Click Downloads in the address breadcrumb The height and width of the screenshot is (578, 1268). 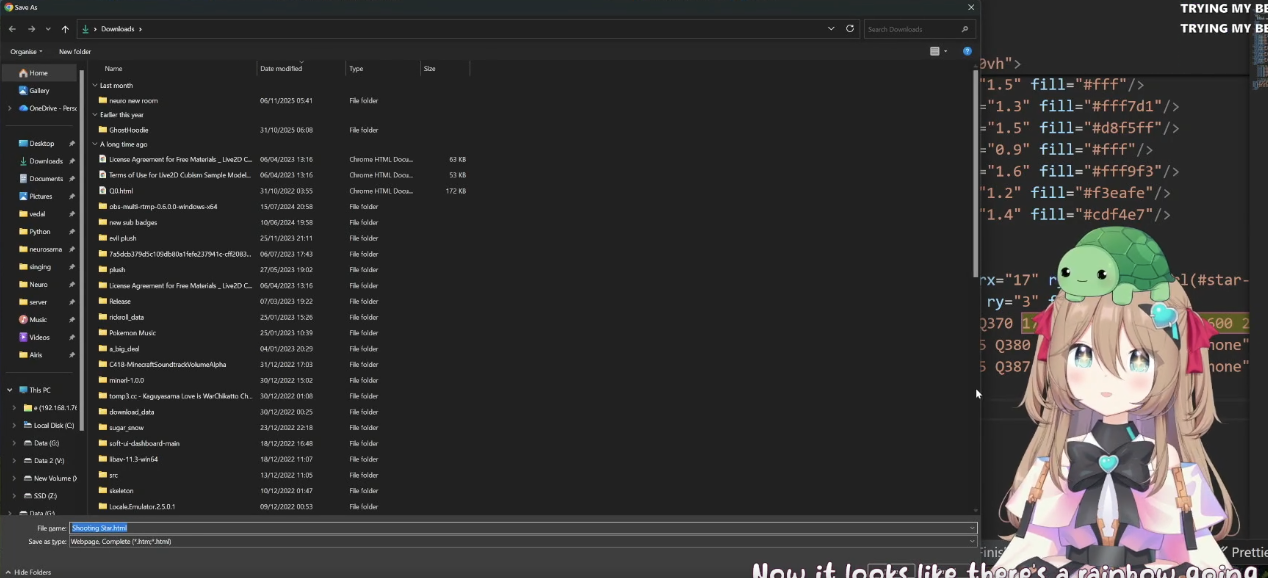[117, 29]
